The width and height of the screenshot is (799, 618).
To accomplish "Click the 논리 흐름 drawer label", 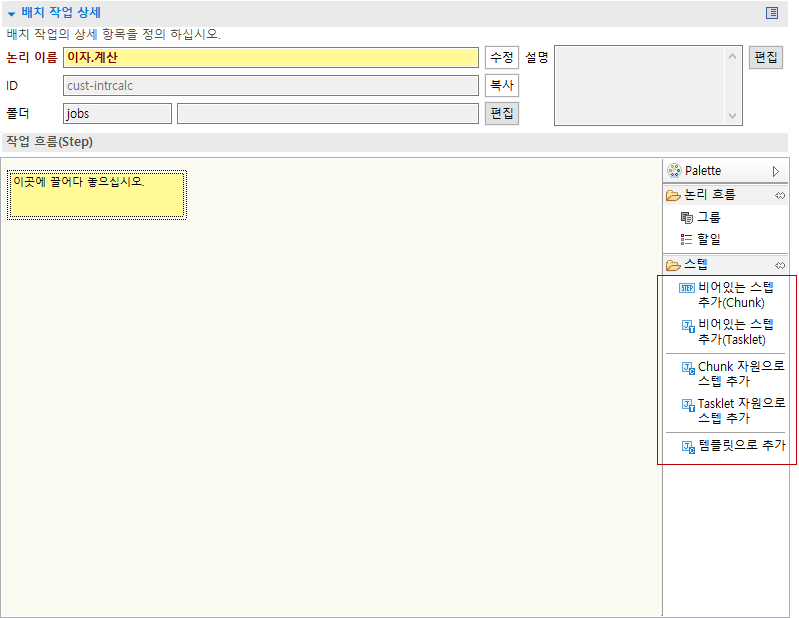I will click(710, 195).
